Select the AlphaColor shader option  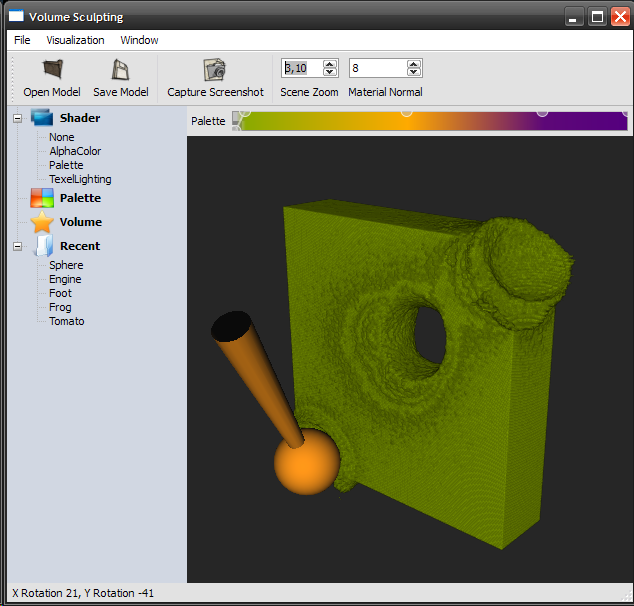click(x=75, y=151)
